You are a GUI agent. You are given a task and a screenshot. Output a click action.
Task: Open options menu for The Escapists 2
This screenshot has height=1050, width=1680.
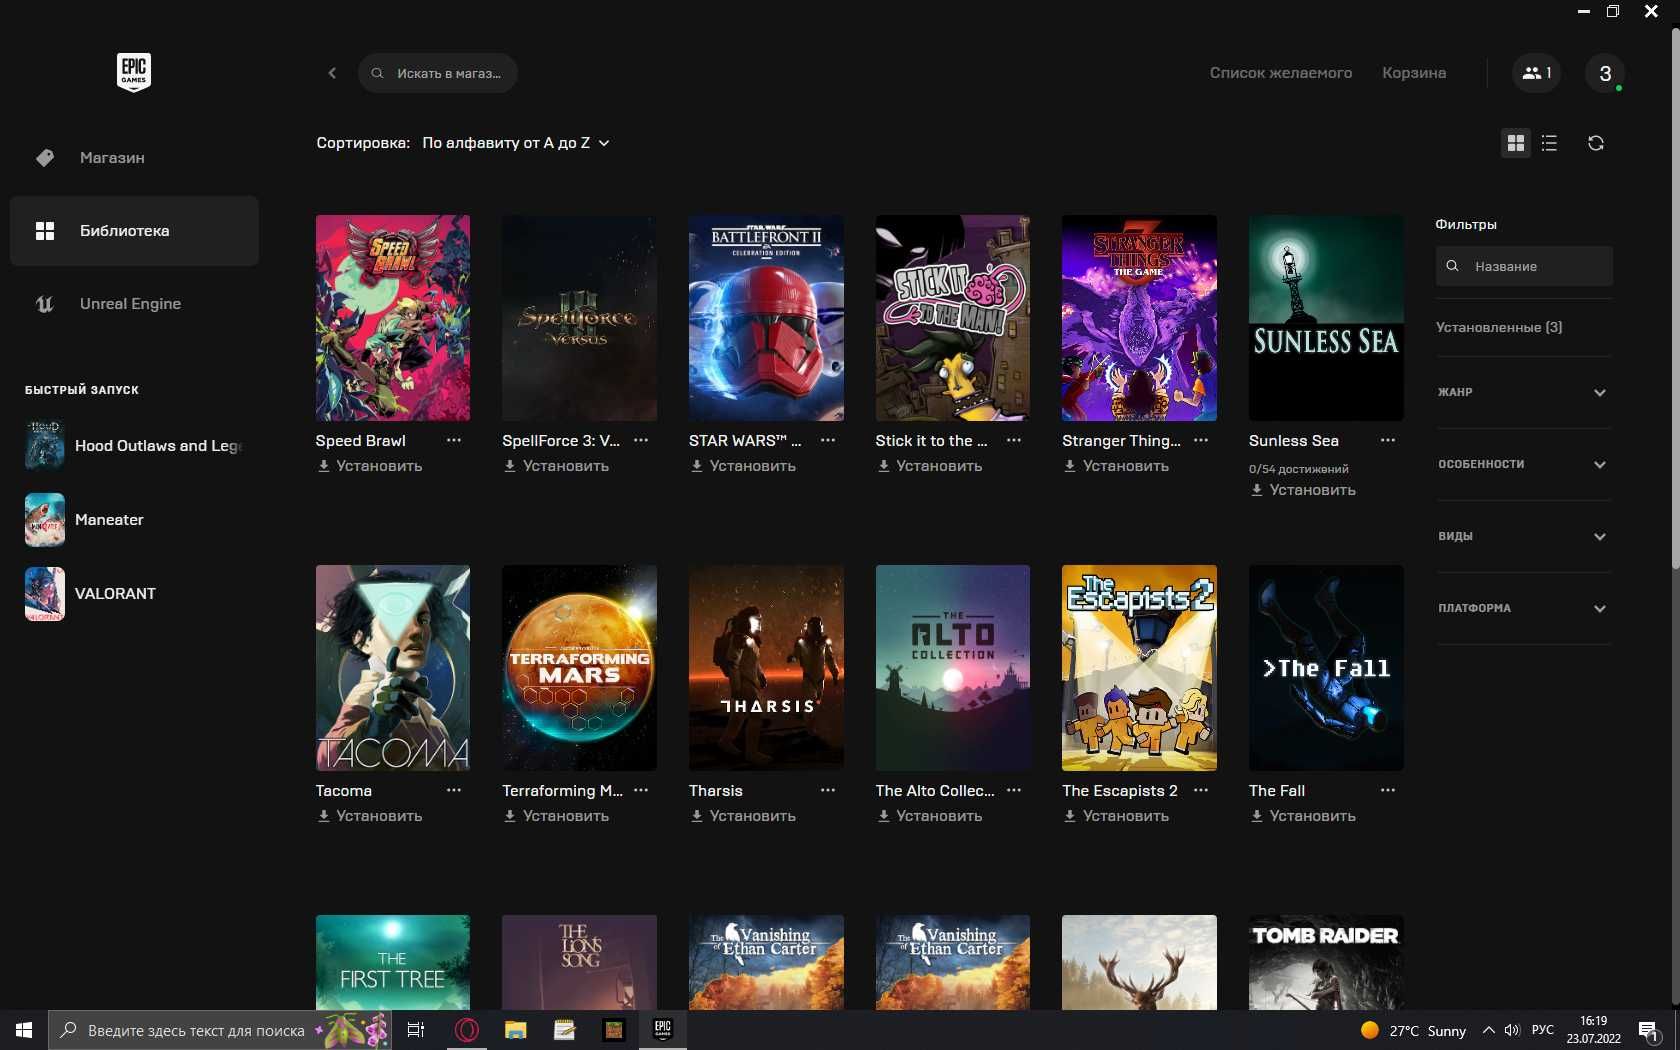(x=1201, y=790)
